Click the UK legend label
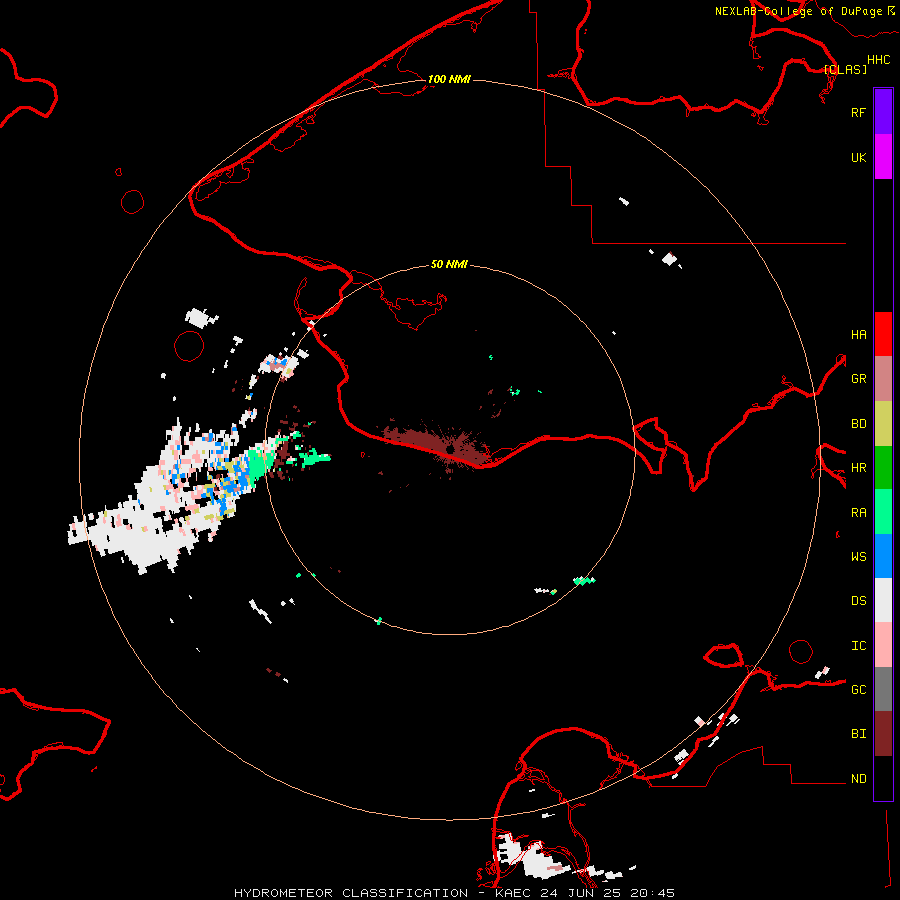This screenshot has width=900, height=900. coord(858,157)
